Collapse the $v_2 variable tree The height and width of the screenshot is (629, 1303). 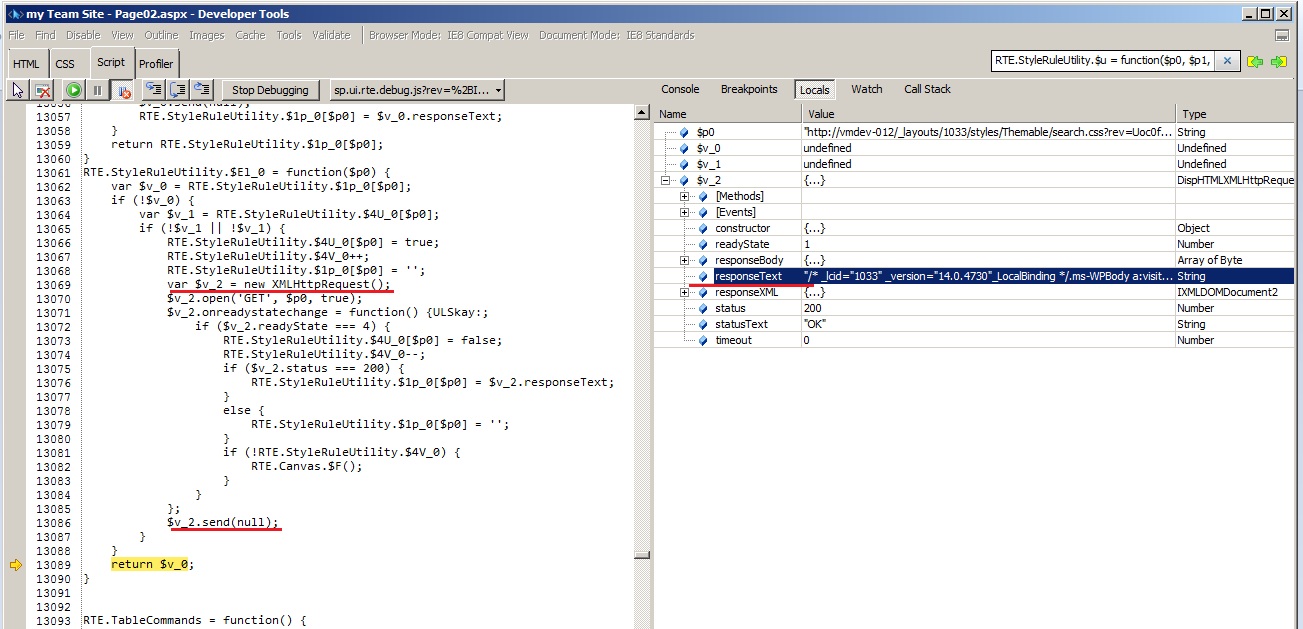point(664,180)
